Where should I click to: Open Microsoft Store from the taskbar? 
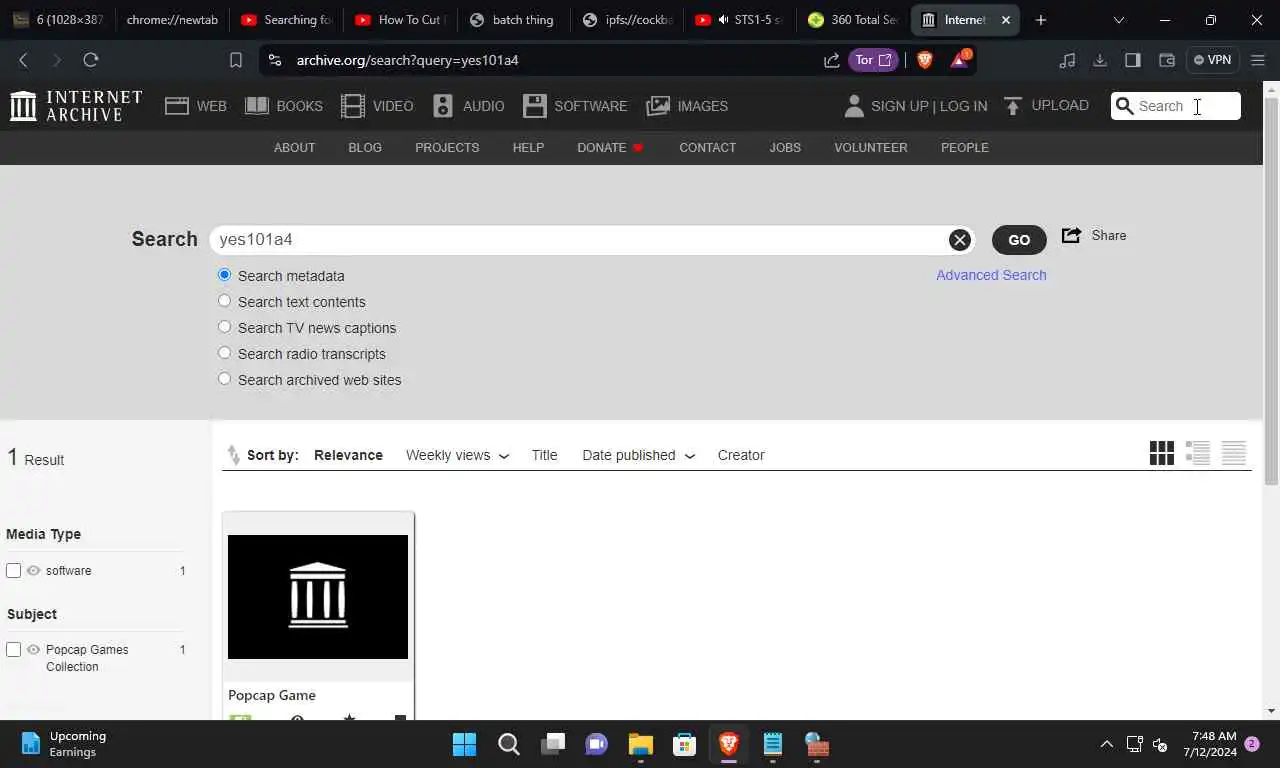684,744
